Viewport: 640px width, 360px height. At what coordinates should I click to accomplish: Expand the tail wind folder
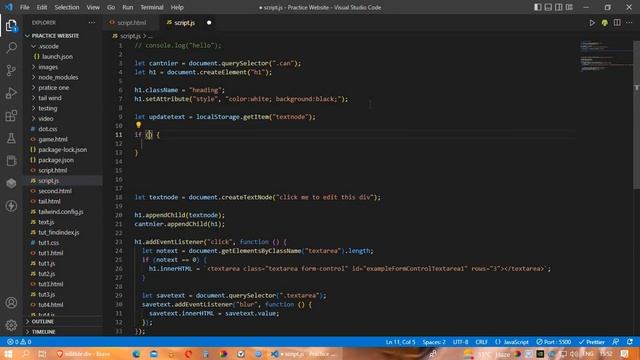tap(50, 98)
